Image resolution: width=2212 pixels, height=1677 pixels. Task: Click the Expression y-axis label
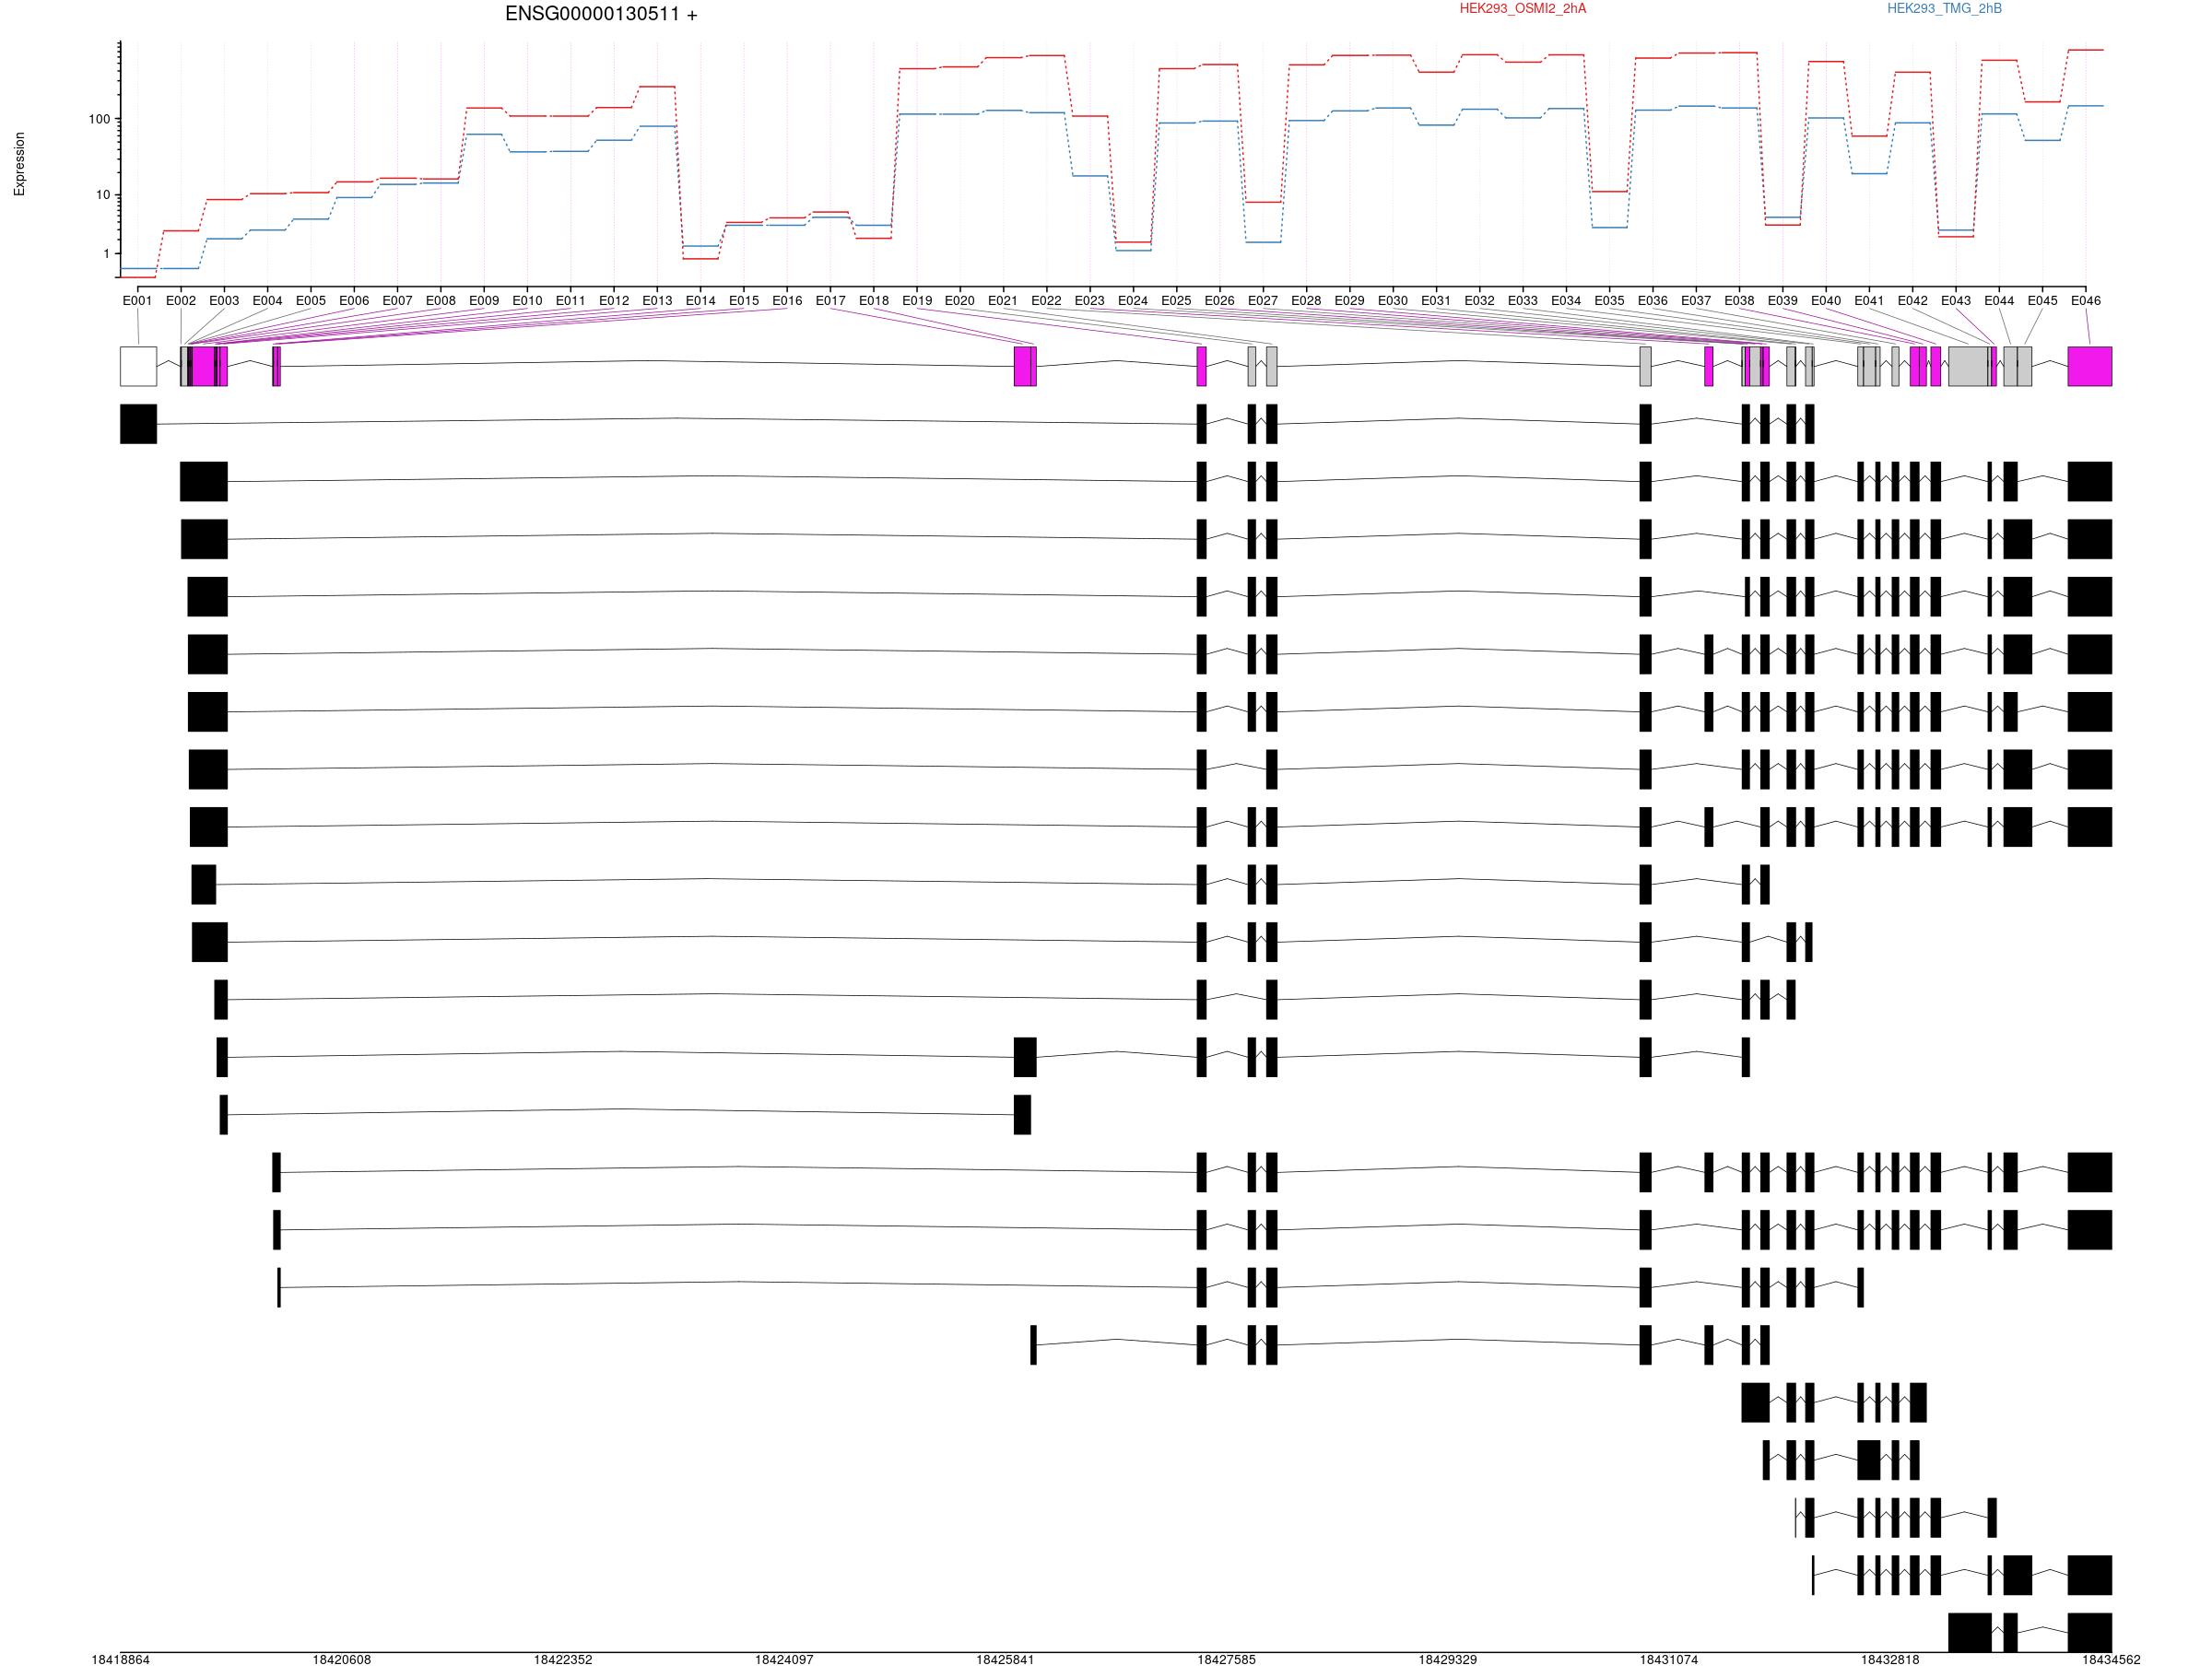click(x=19, y=164)
